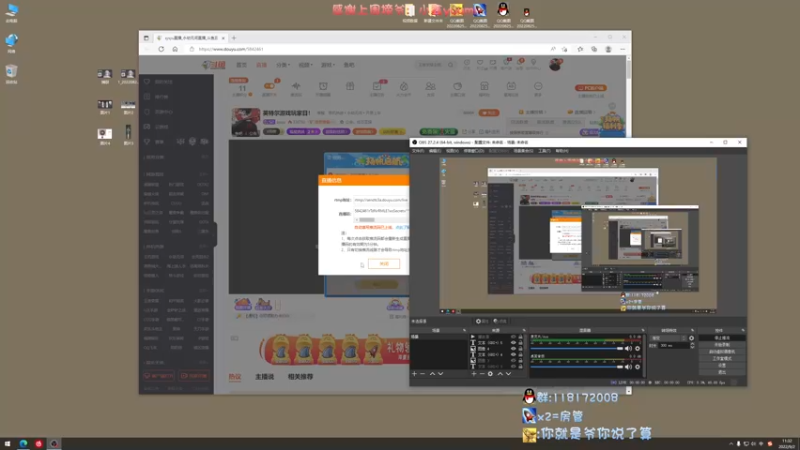This screenshot has width=800, height=450.
Task: Click 开始录制 in OBS Controls
Action: [721, 344]
